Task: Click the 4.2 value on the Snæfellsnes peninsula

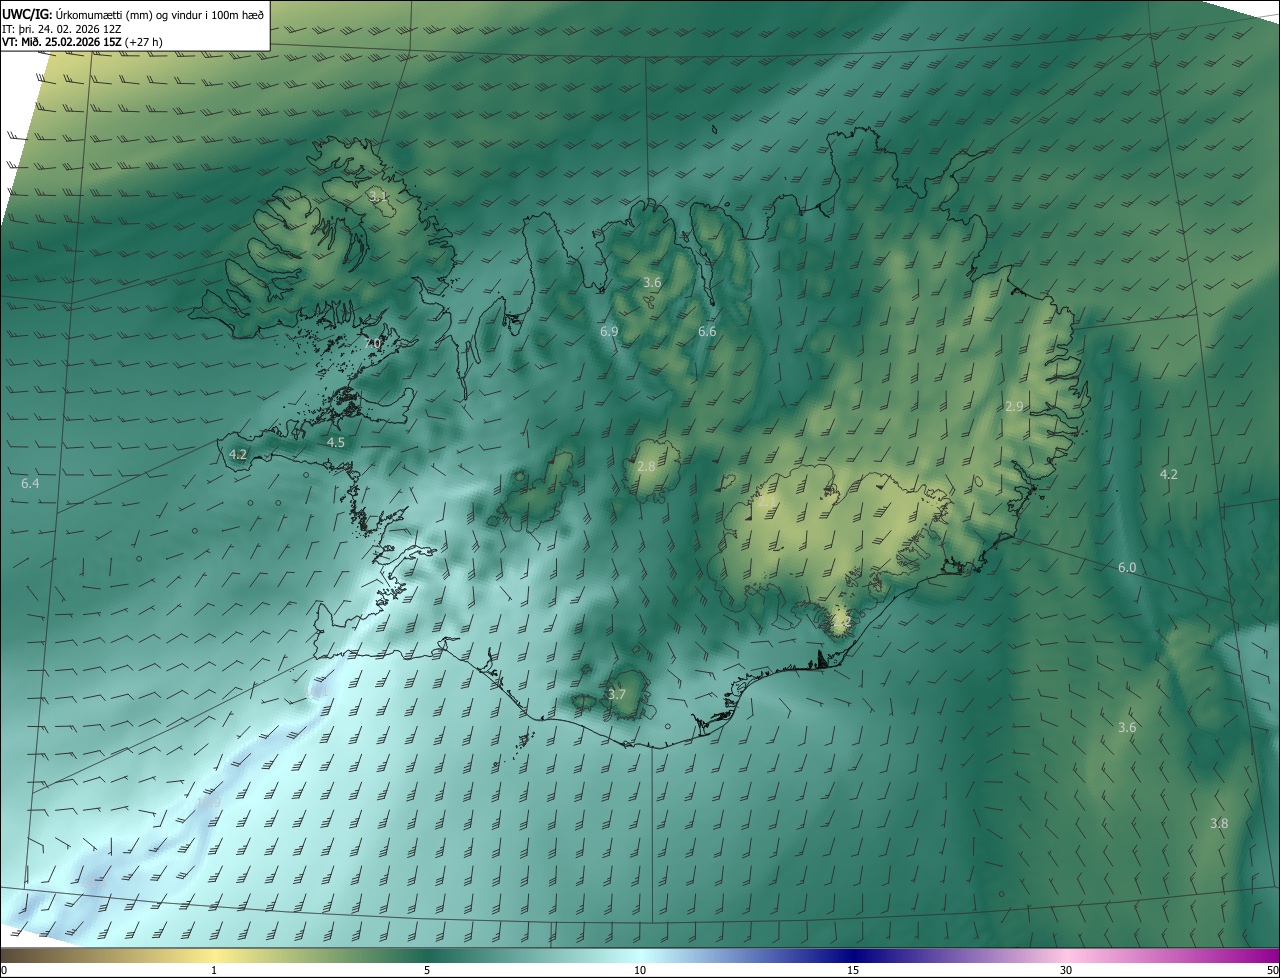Action: [x=238, y=454]
